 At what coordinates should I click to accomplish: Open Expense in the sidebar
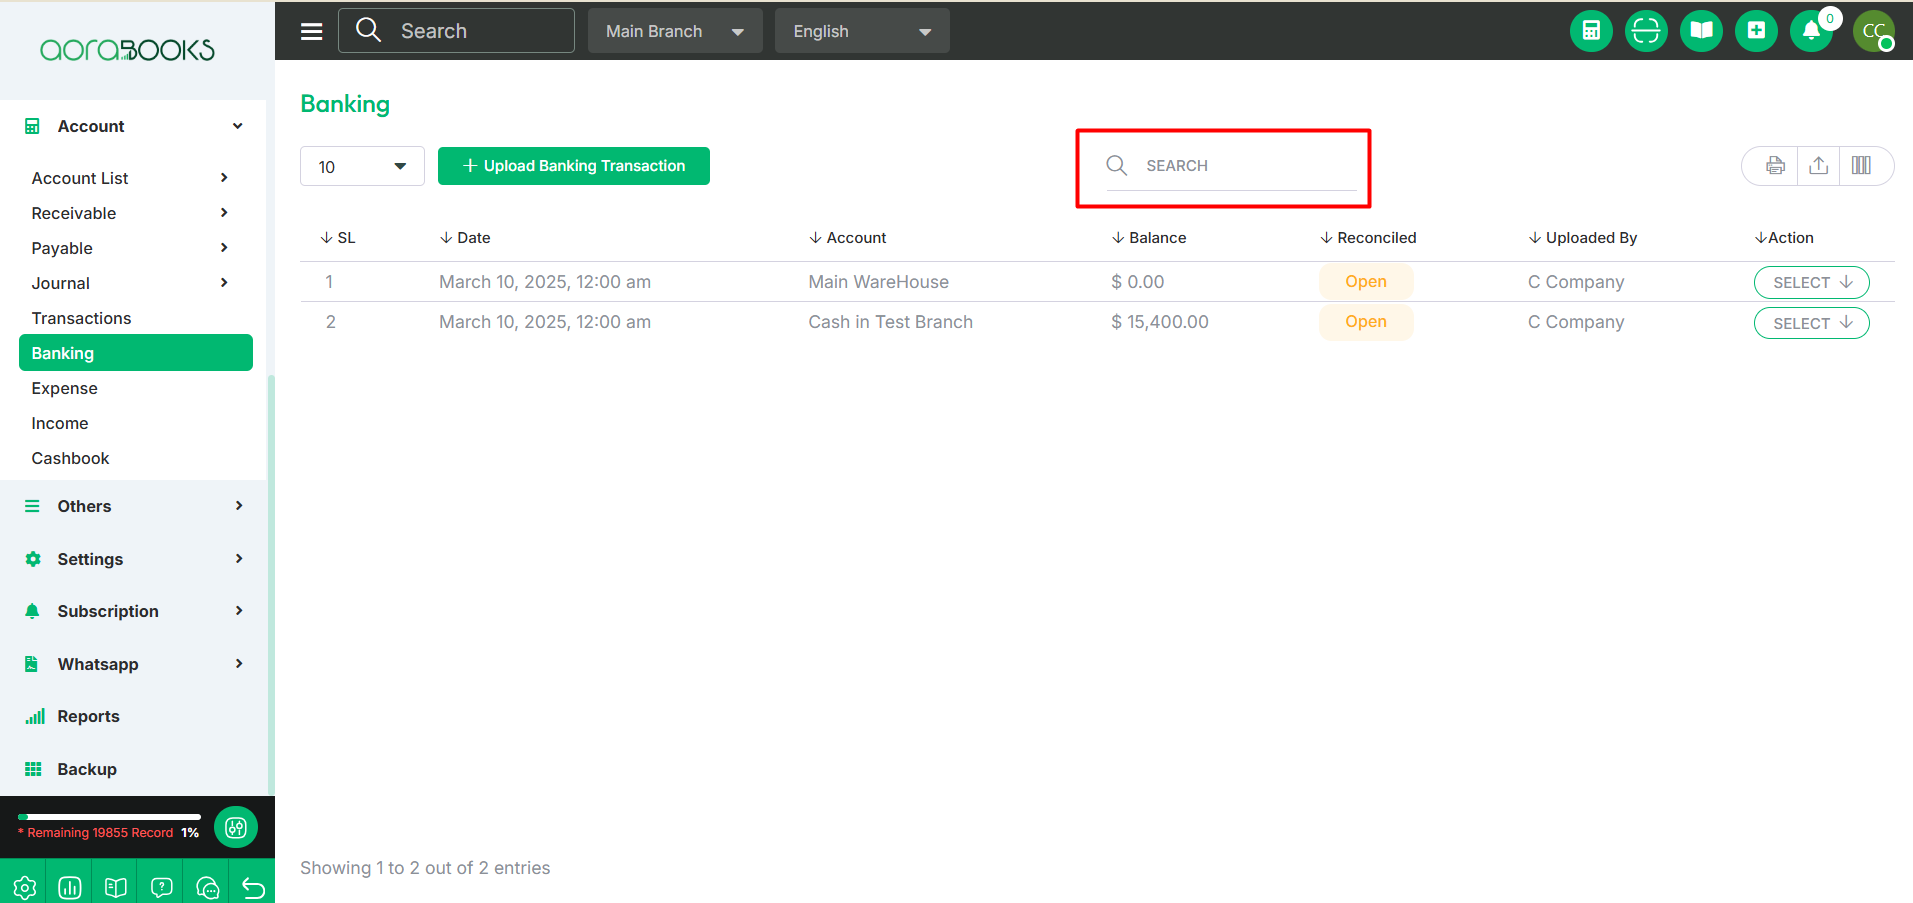(x=64, y=388)
